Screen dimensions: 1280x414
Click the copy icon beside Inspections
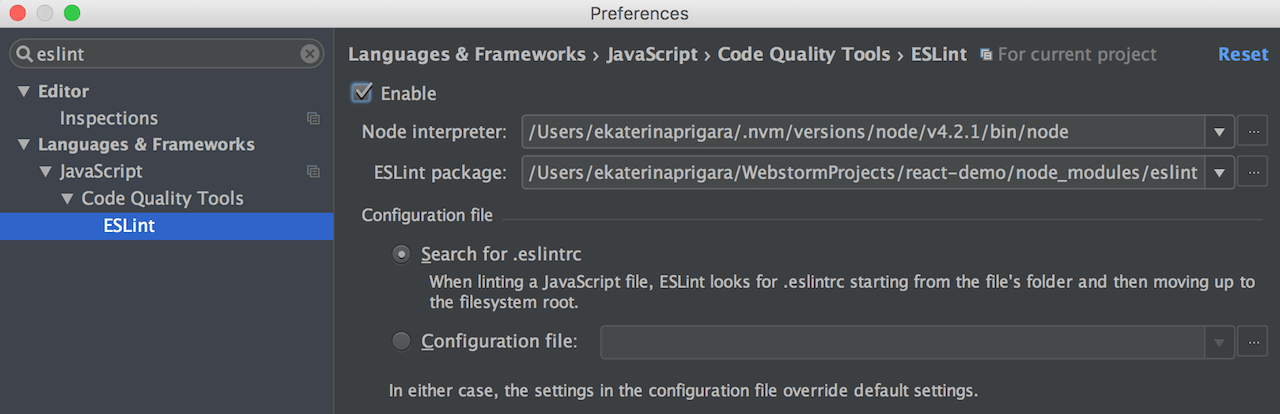[x=313, y=118]
